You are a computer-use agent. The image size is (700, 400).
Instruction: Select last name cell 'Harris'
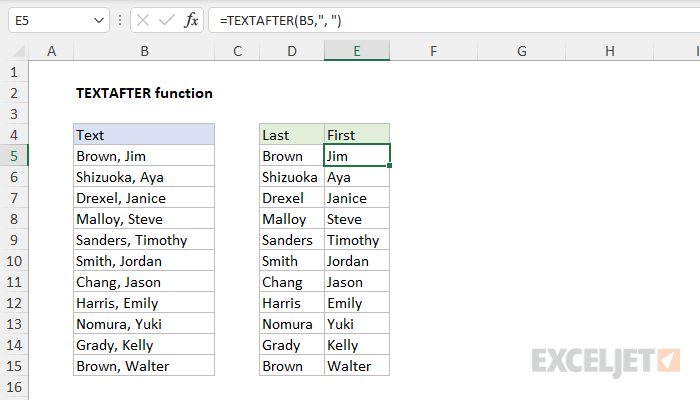click(x=292, y=303)
